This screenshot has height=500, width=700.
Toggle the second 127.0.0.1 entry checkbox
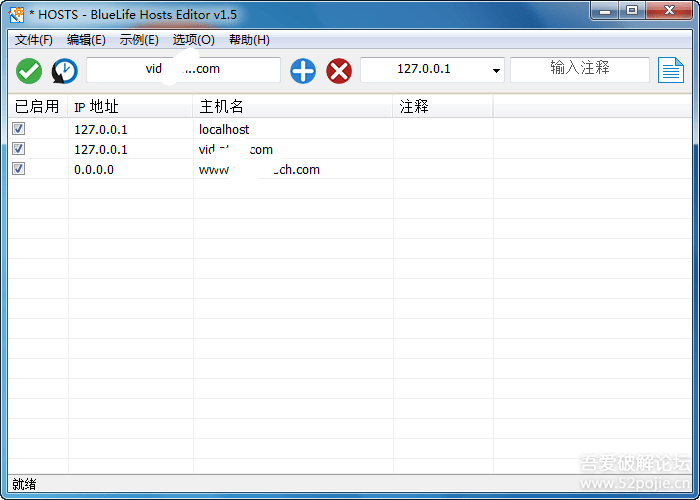point(18,149)
